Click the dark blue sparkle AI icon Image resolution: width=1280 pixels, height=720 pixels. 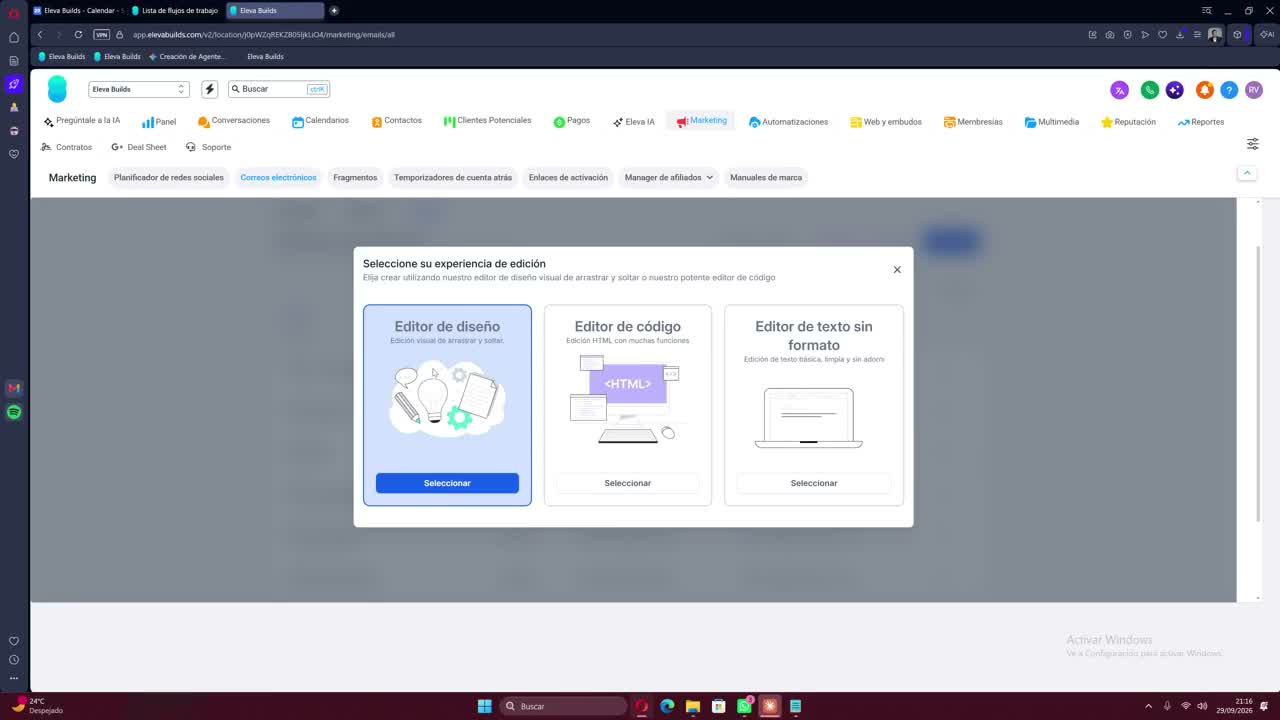[1175, 90]
